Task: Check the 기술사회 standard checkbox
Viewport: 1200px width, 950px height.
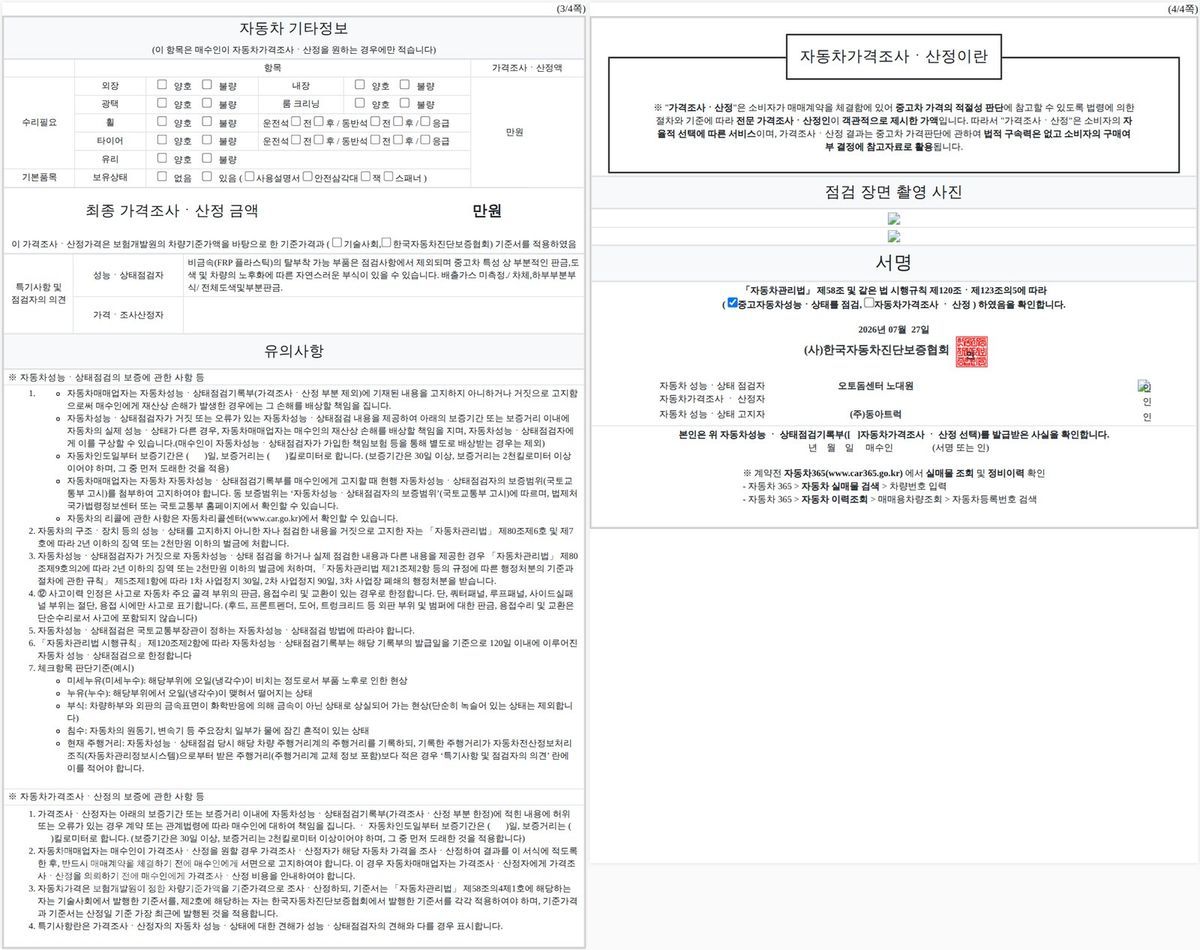Action: [x=337, y=242]
